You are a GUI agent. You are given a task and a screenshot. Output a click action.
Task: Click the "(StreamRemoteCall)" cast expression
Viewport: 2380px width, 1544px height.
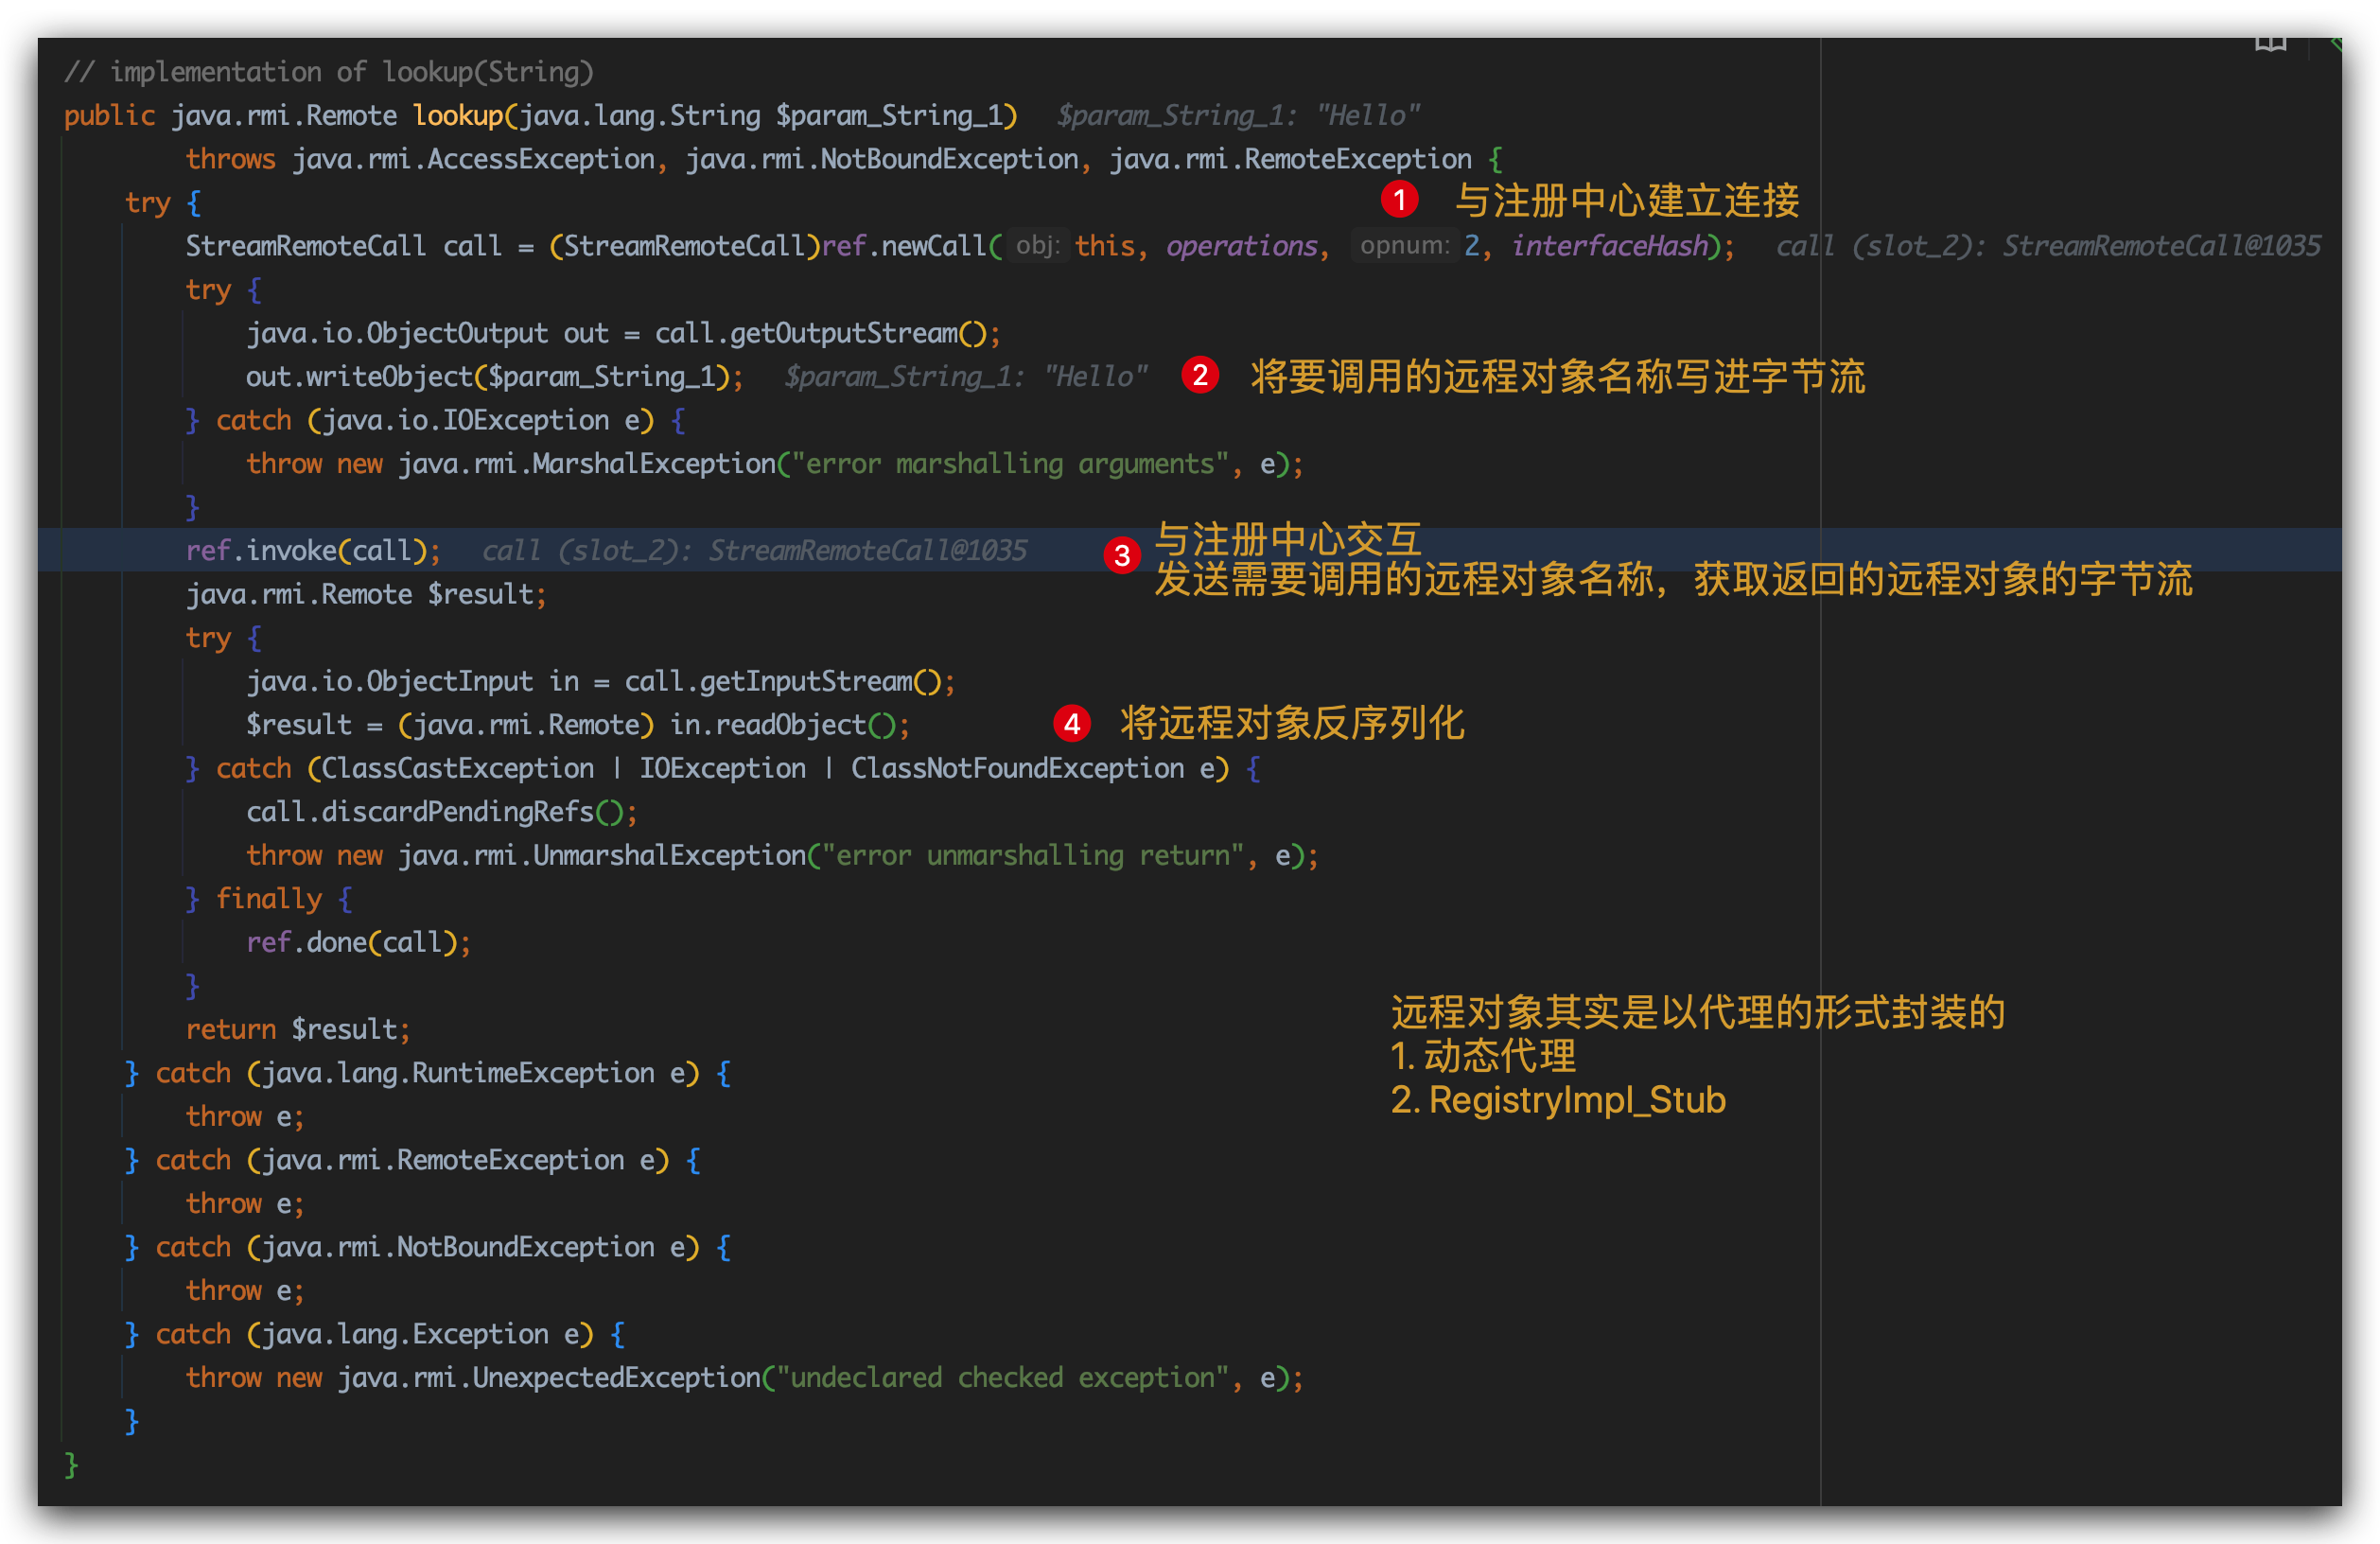pyautogui.click(x=684, y=246)
